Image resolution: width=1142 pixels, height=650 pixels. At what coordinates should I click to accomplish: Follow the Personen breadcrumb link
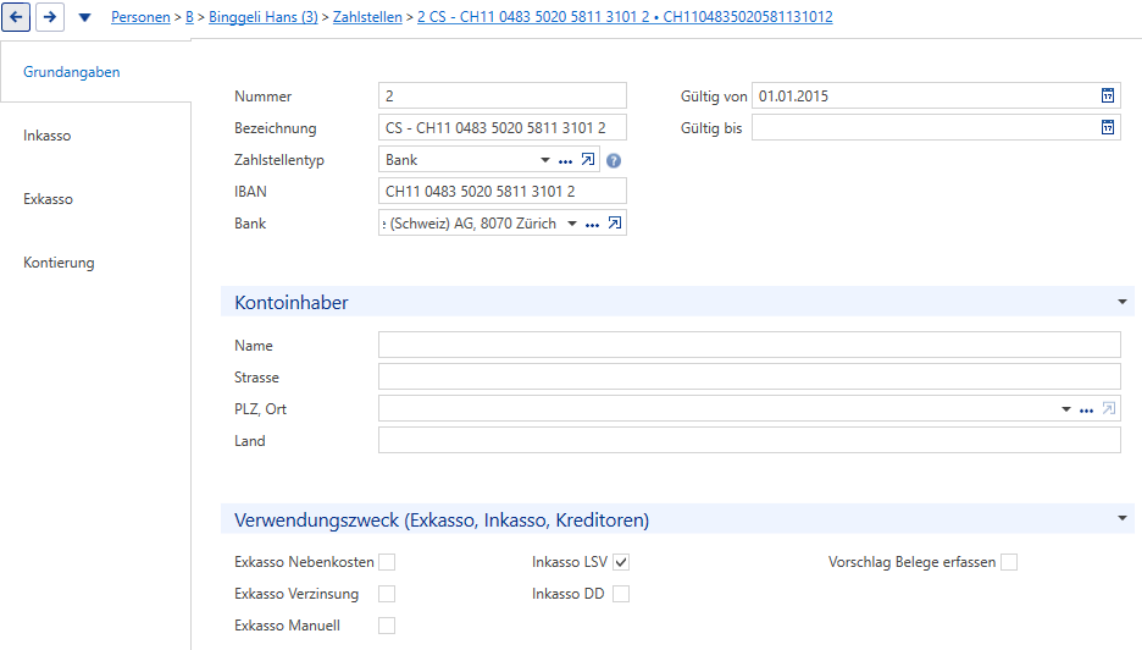(141, 17)
